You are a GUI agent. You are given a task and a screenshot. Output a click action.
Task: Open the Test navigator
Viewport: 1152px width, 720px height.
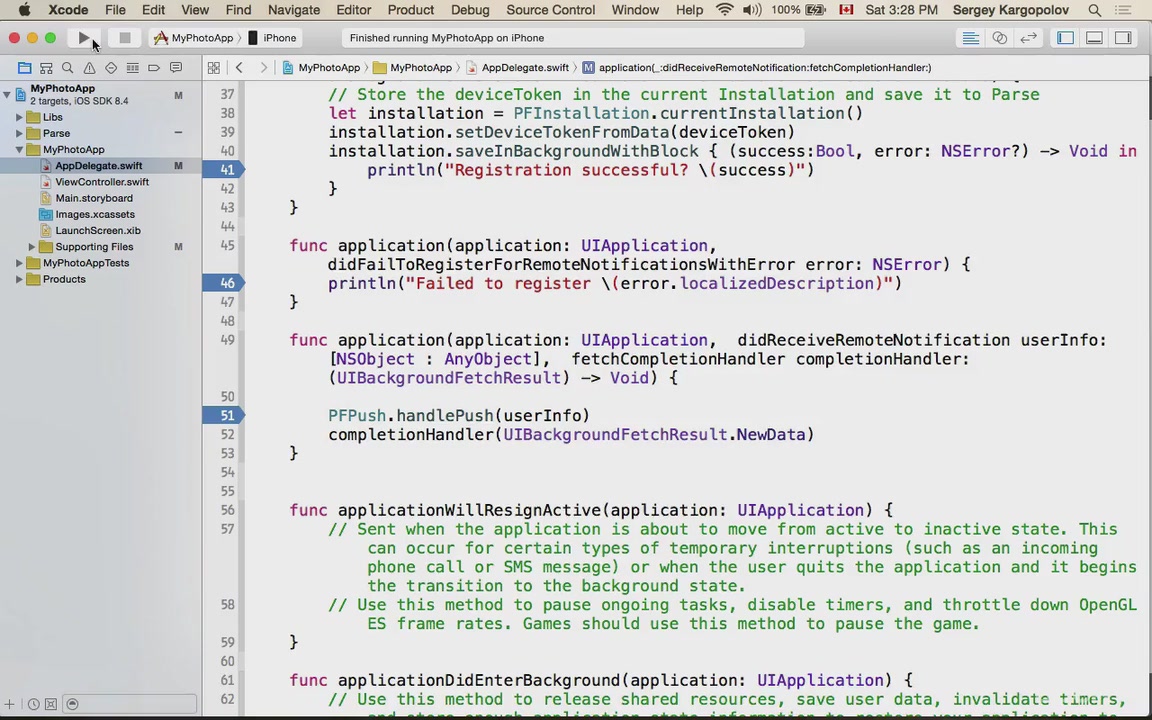coord(111,68)
